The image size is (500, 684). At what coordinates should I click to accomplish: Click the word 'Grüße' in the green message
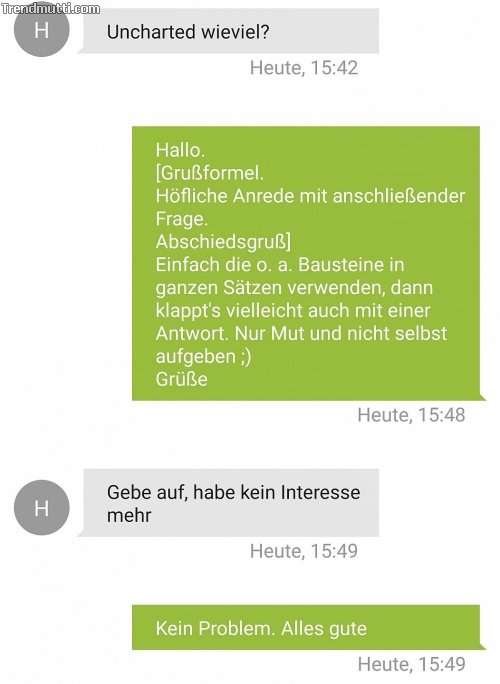[182, 379]
